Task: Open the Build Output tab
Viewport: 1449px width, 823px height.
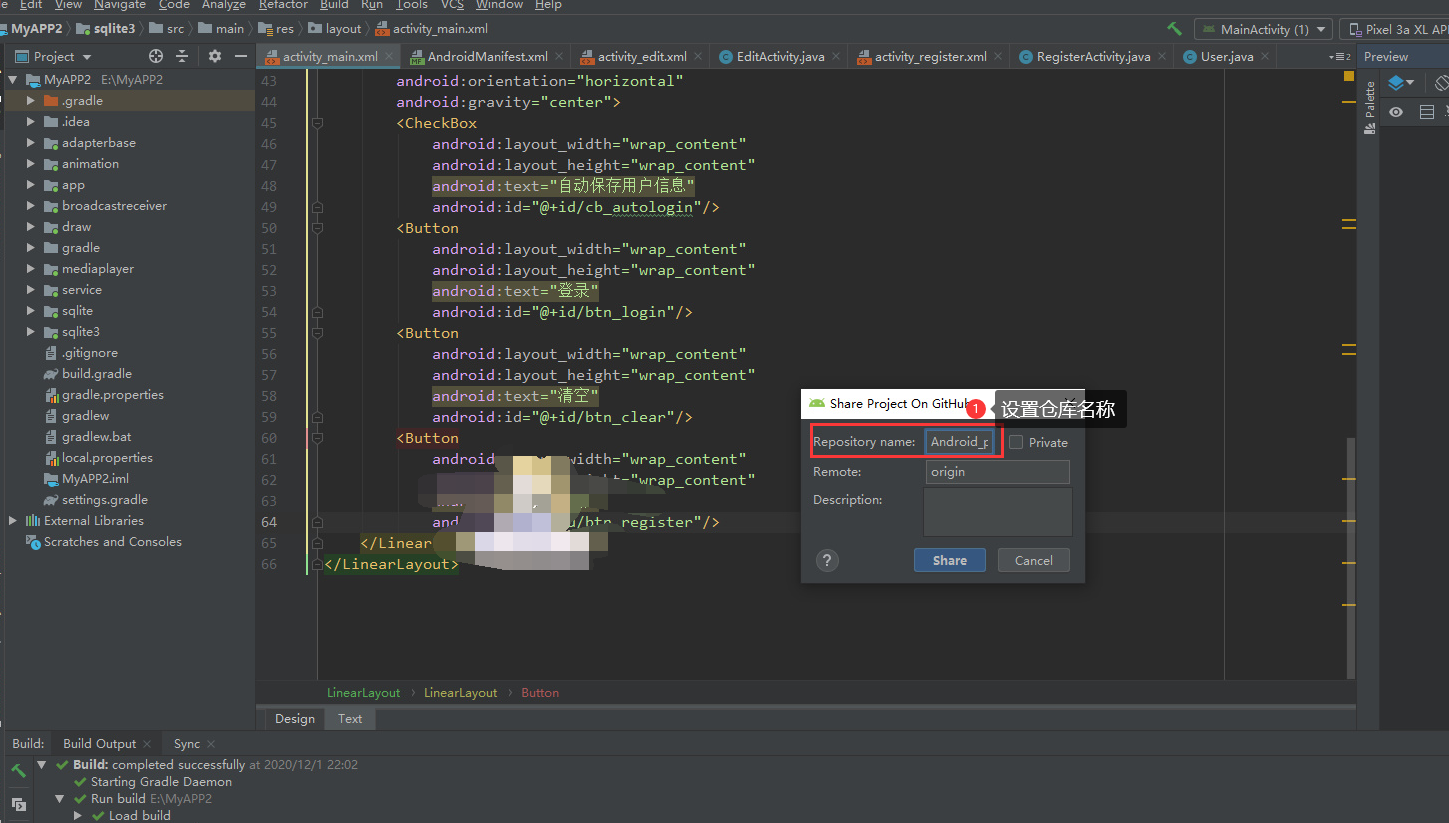Action: (x=99, y=743)
